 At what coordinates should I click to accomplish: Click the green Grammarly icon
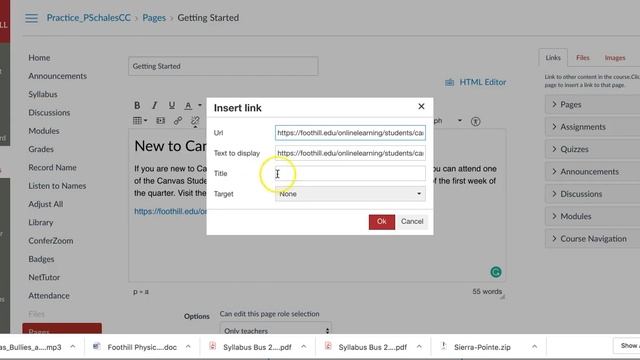click(496, 272)
